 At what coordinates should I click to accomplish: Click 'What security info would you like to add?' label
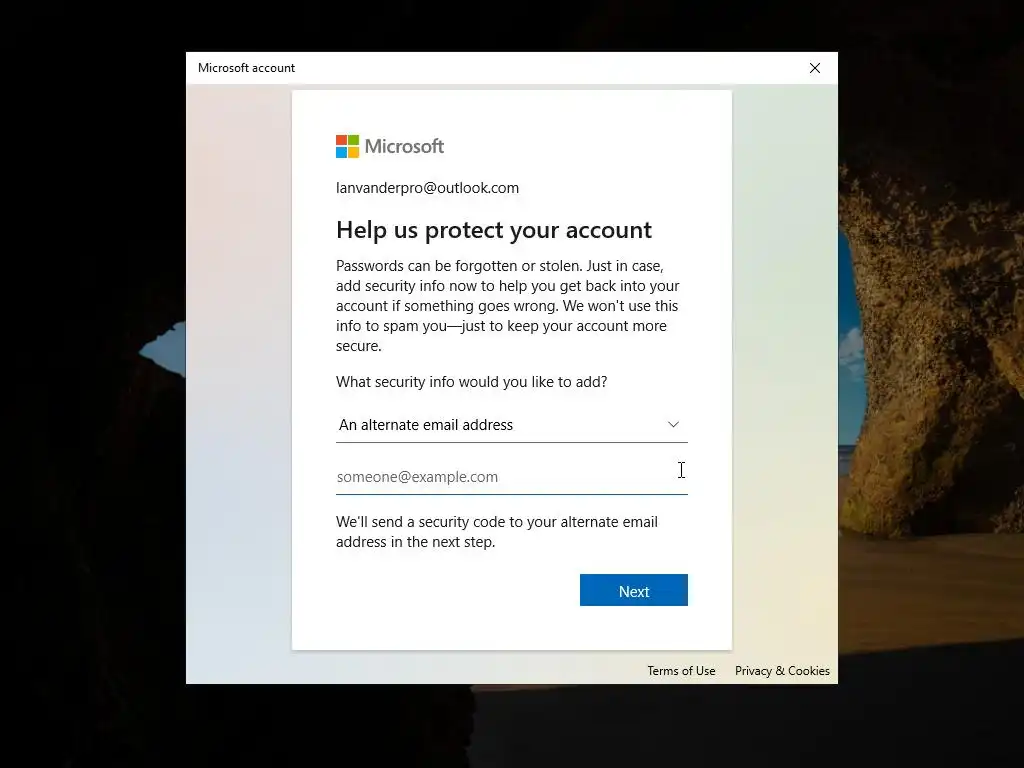472,382
